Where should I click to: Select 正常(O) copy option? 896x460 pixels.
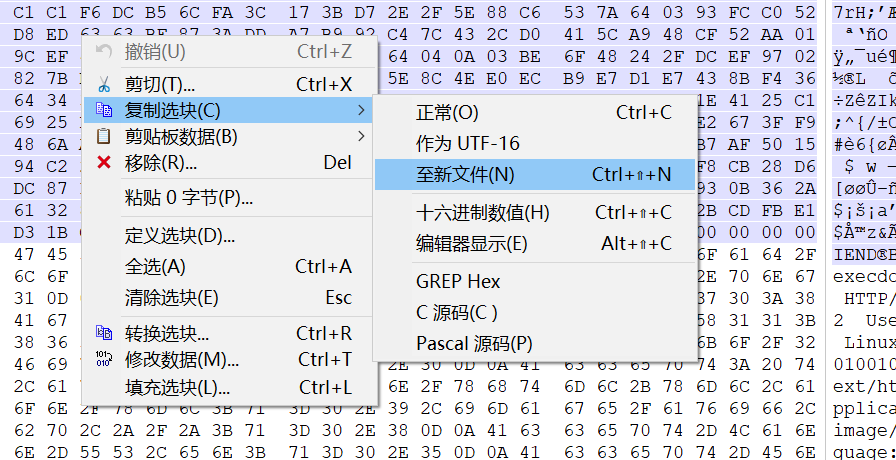pyautogui.click(x=447, y=113)
